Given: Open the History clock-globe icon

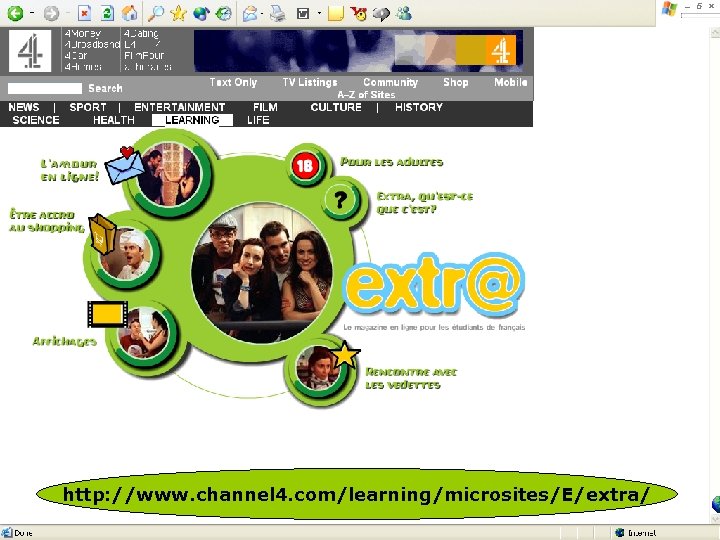Looking at the screenshot, I should pyautogui.click(x=224, y=14).
